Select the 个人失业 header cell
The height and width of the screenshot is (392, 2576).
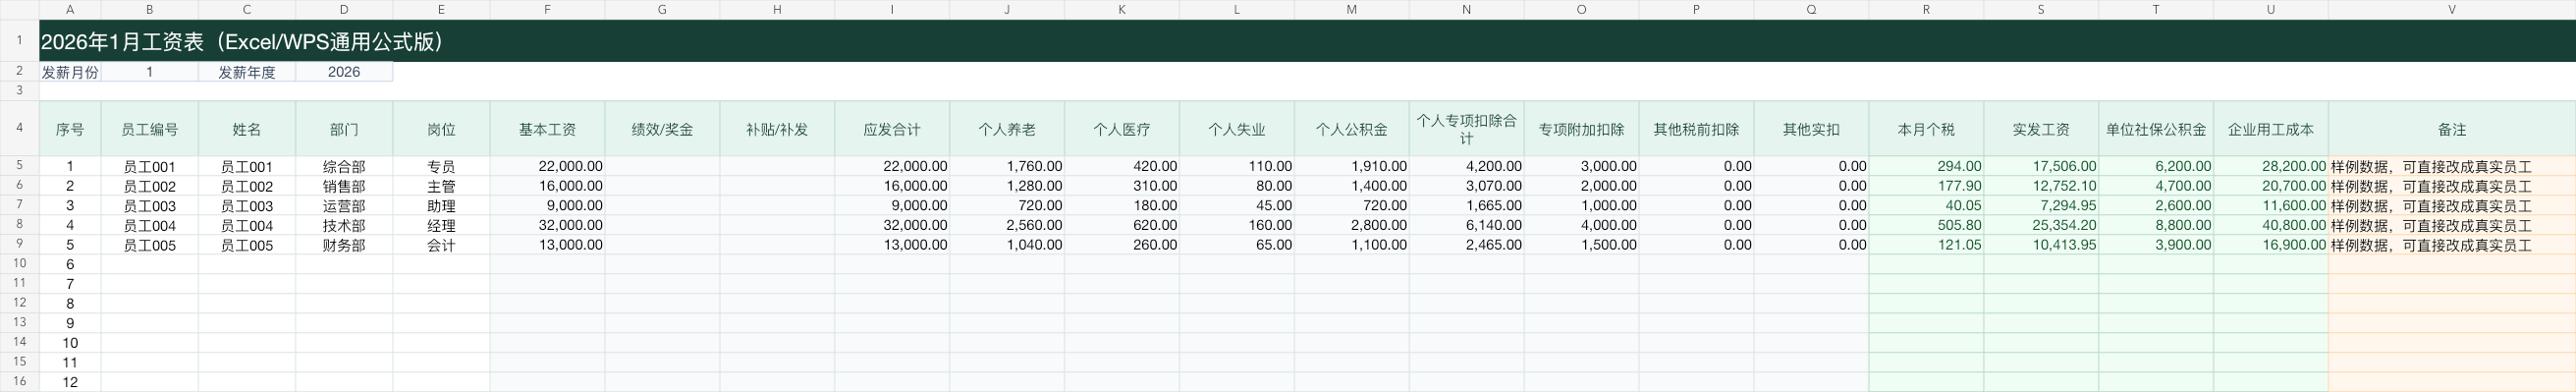[1237, 129]
